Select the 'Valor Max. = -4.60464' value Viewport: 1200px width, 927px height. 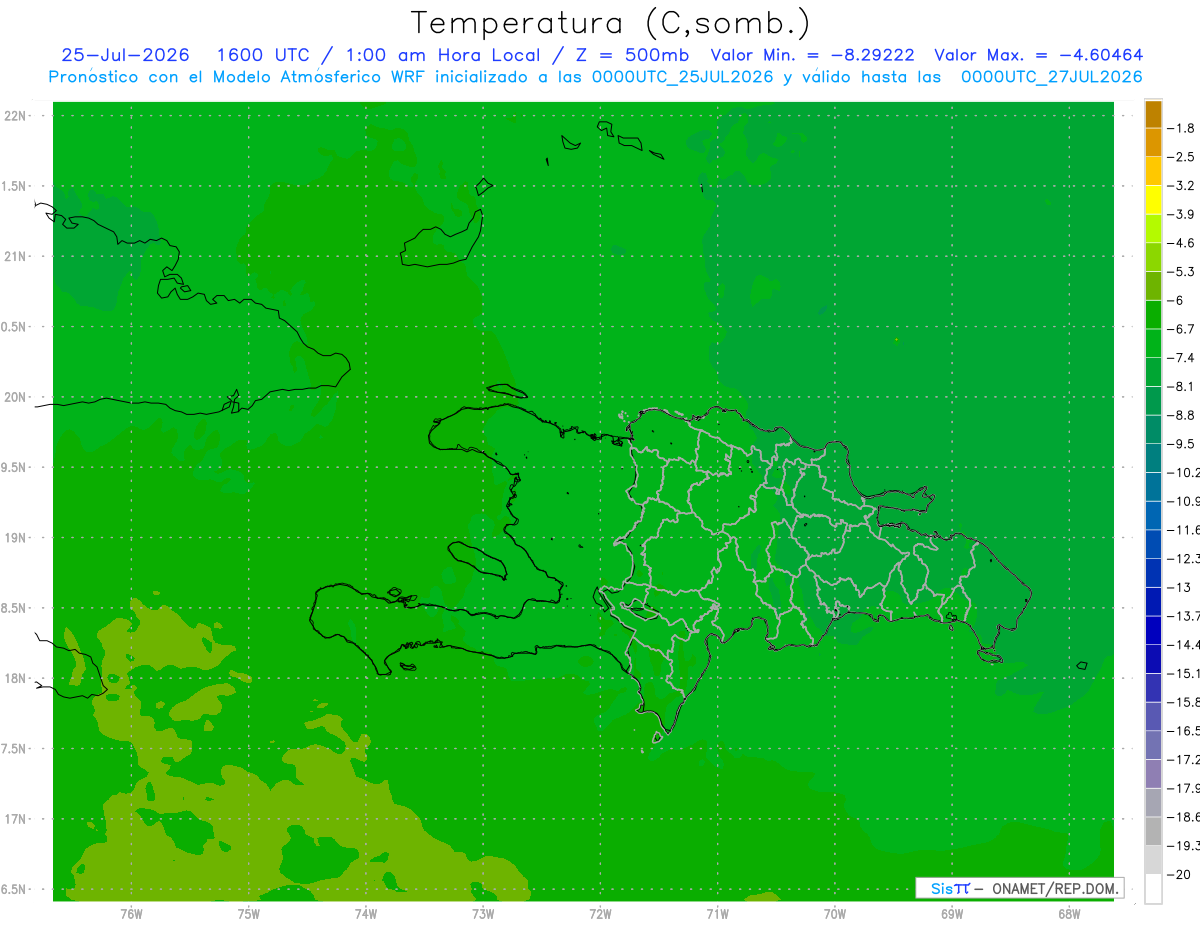click(x=1038, y=55)
